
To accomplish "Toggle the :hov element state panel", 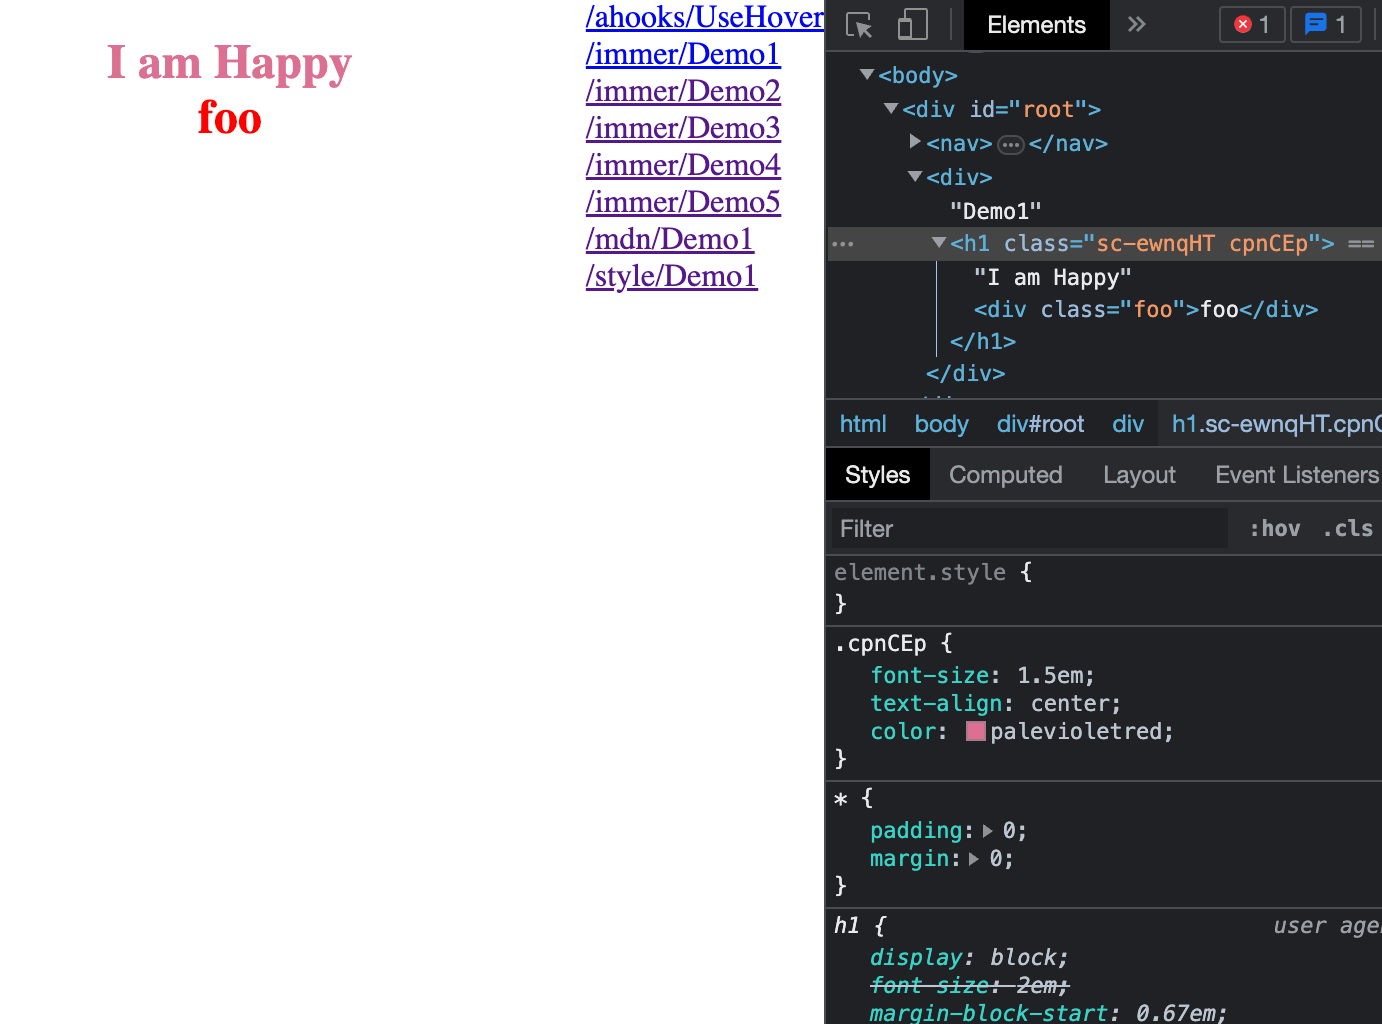I will [x=1275, y=529].
